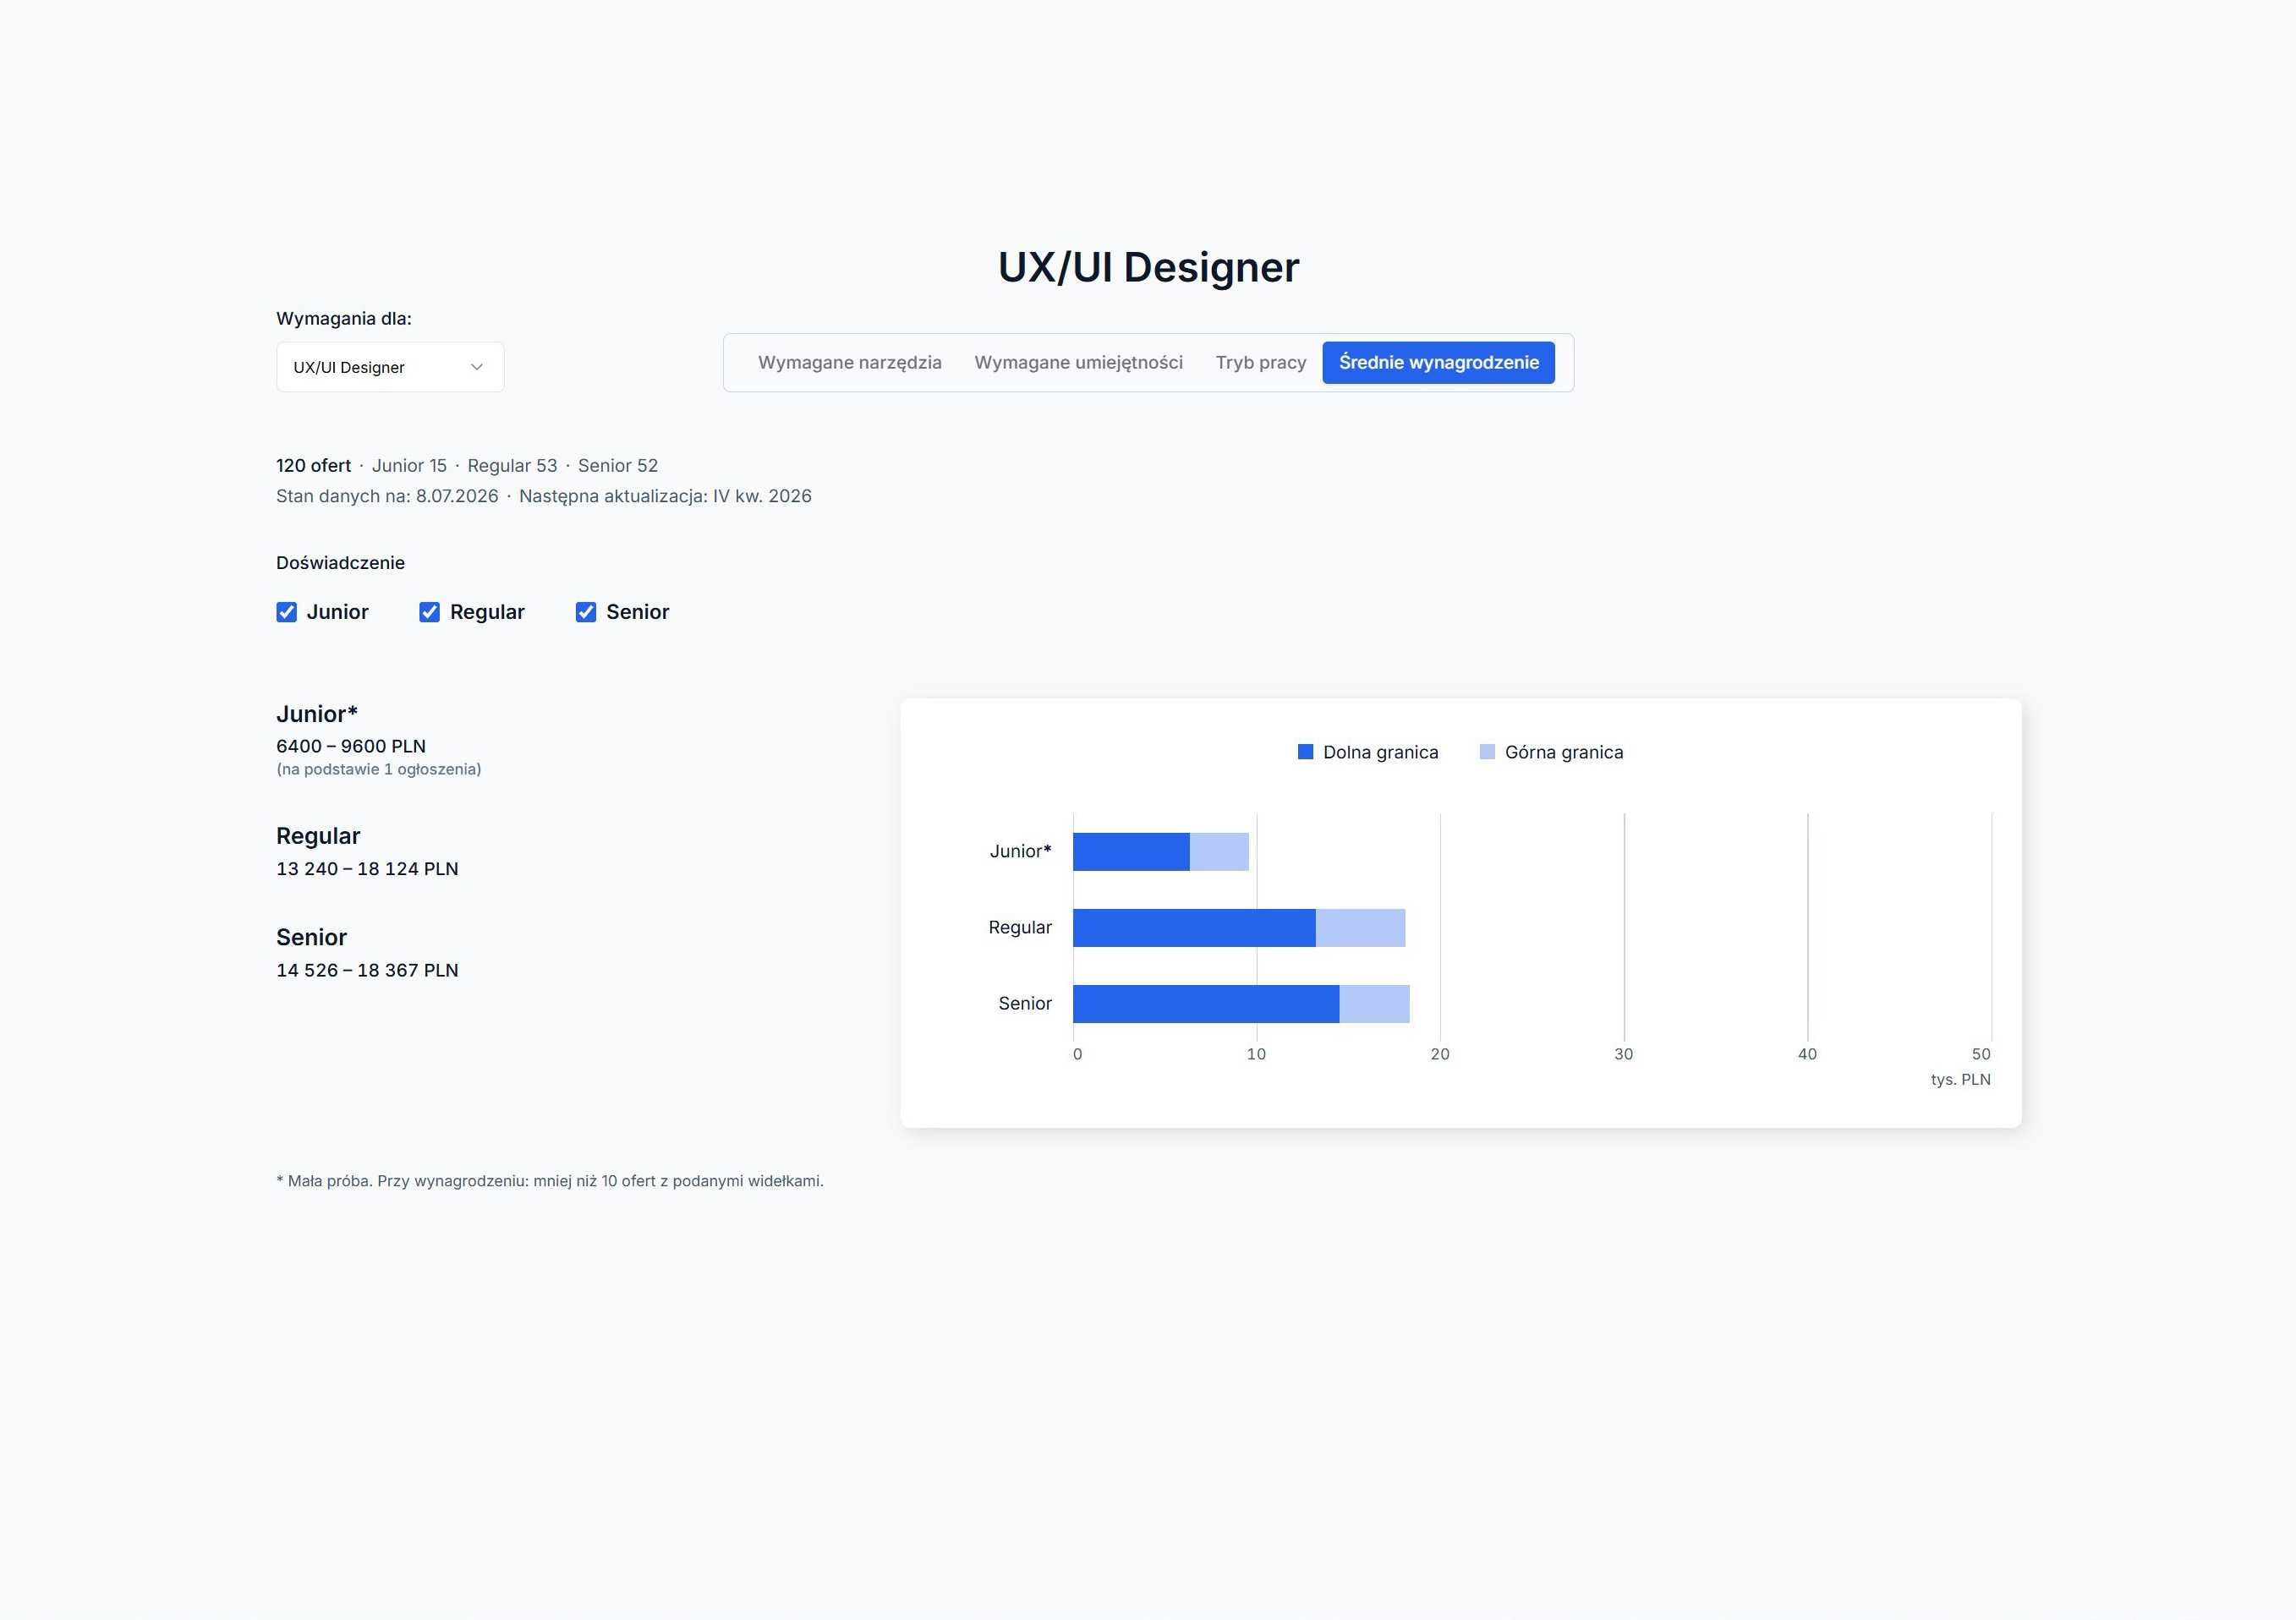Viewport: 2296px width, 1620px height.
Task: Click the 'Junior*' salary heading
Action: tap(317, 714)
